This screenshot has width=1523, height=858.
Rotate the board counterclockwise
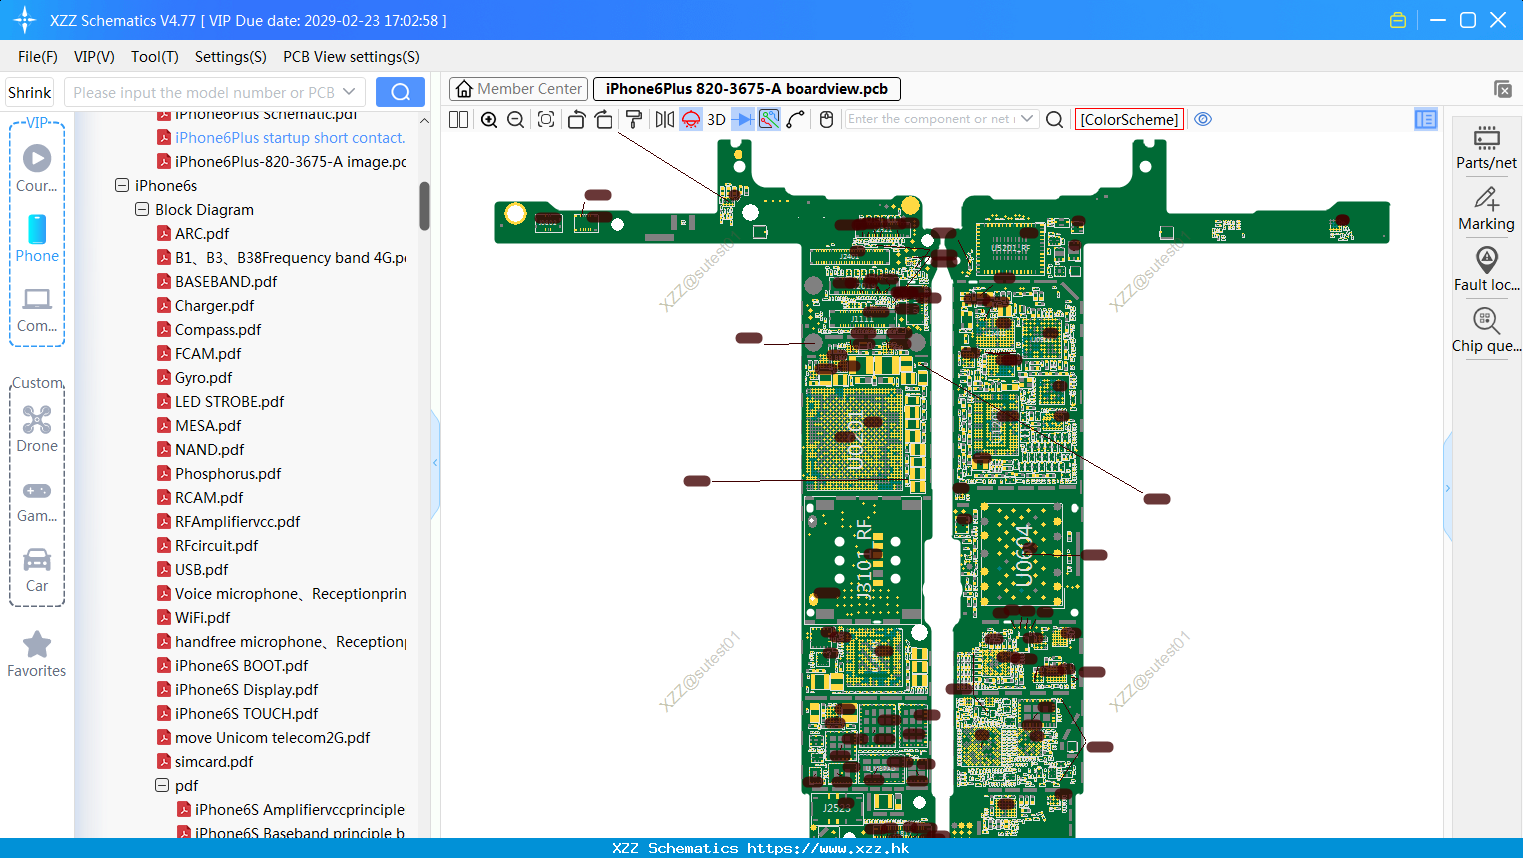(x=576, y=120)
